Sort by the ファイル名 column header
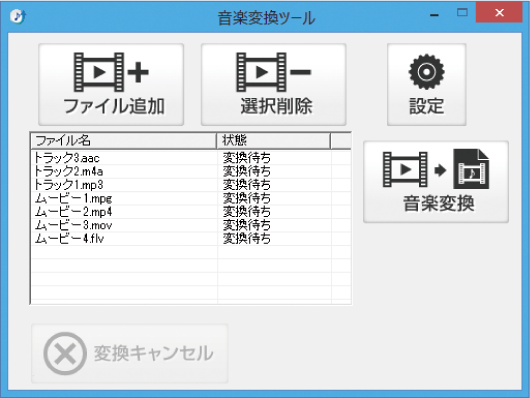Viewport: 530px width, 398px height. pyautogui.click(x=123, y=141)
